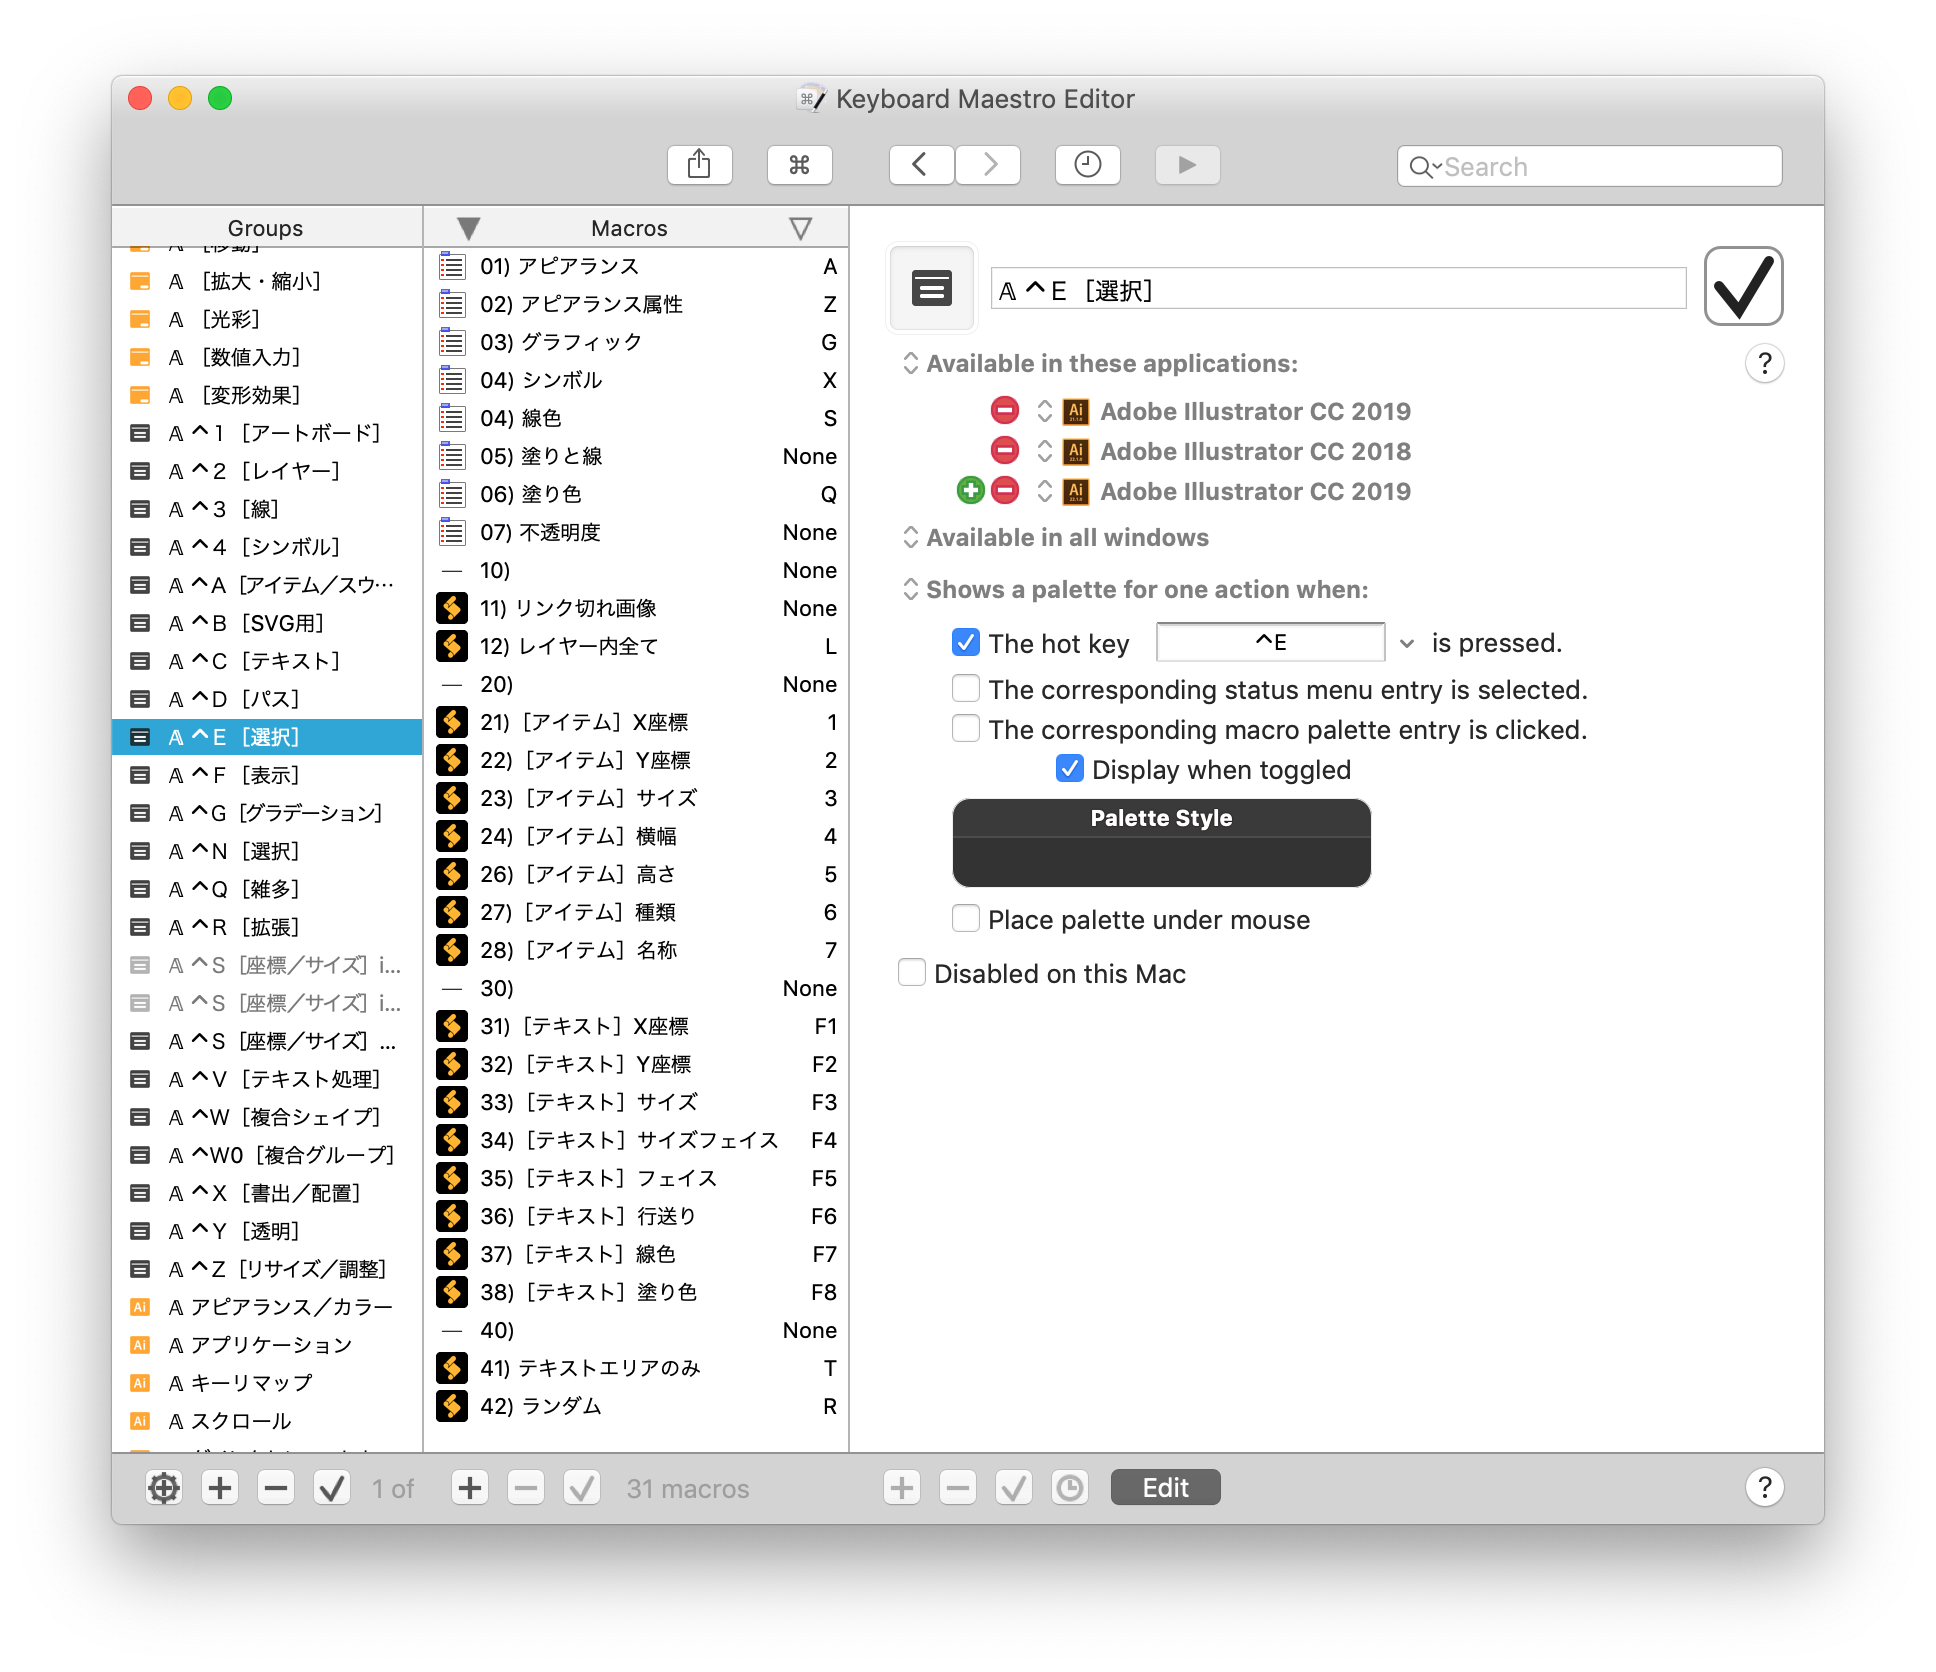The image size is (1936, 1672).
Task: Click the Palette Style preview
Action: tap(1161, 843)
